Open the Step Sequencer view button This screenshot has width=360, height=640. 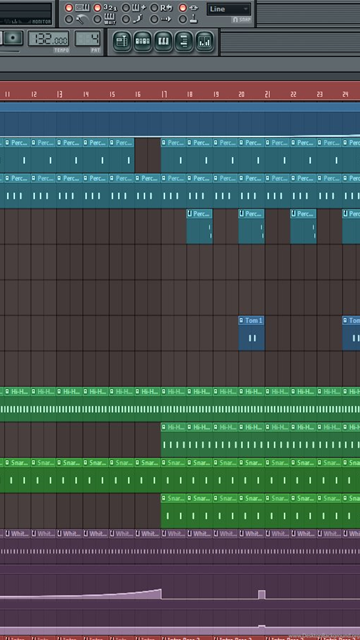[x=142, y=42]
